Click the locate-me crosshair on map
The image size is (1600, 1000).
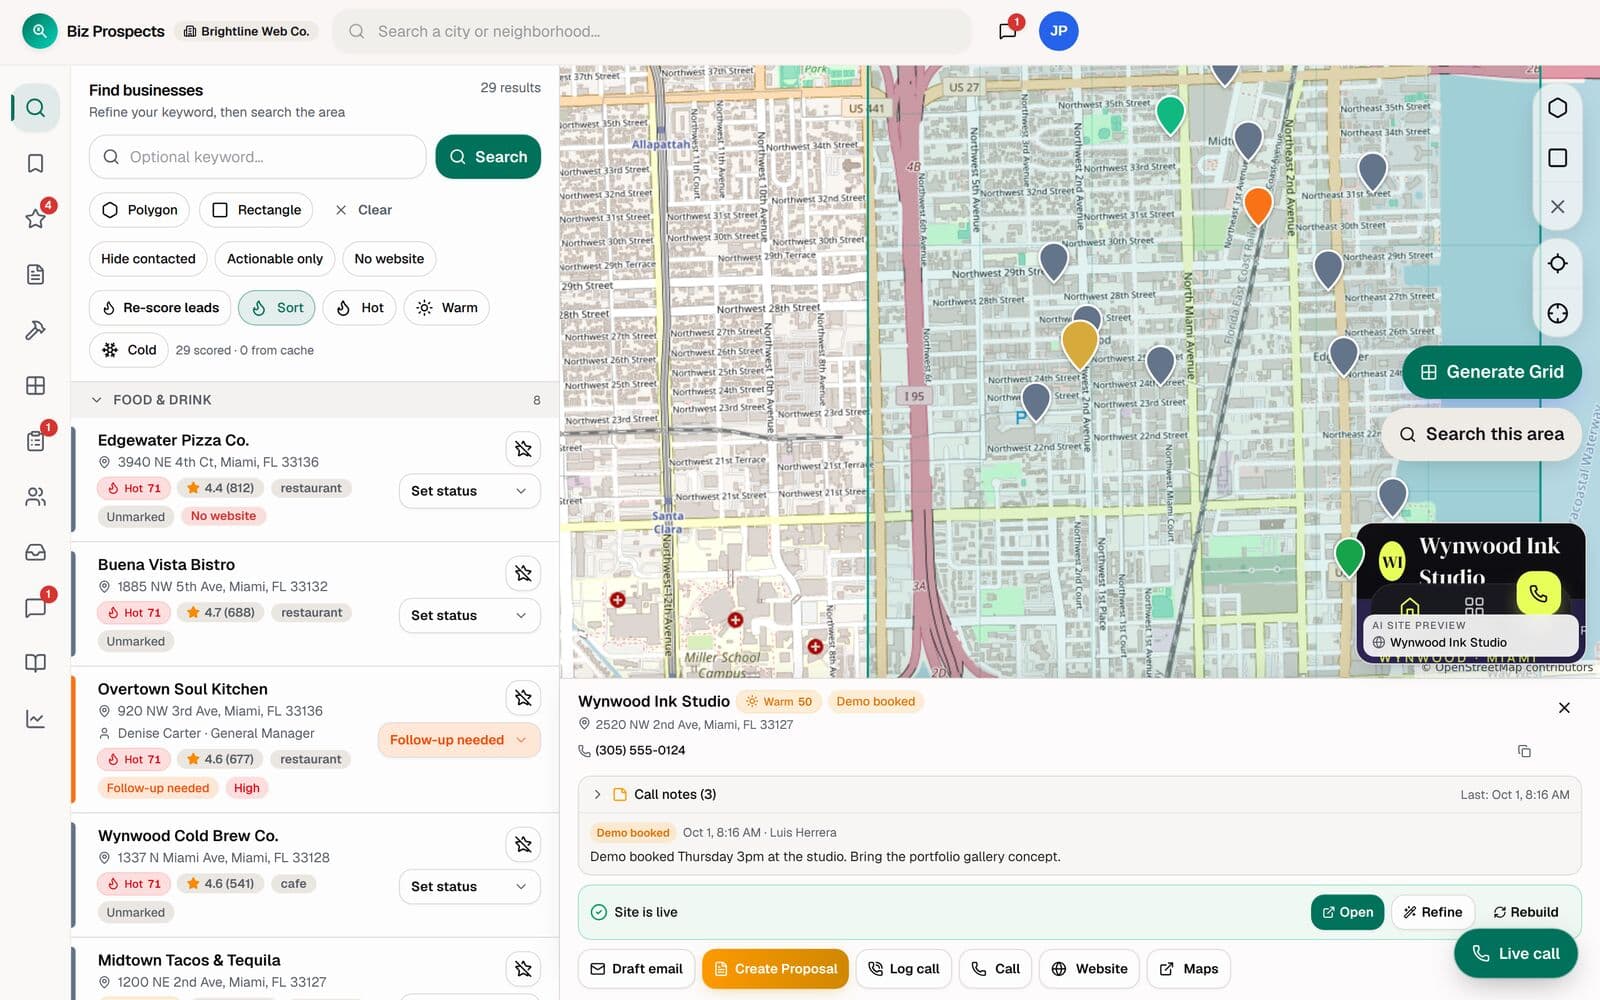coord(1557,264)
